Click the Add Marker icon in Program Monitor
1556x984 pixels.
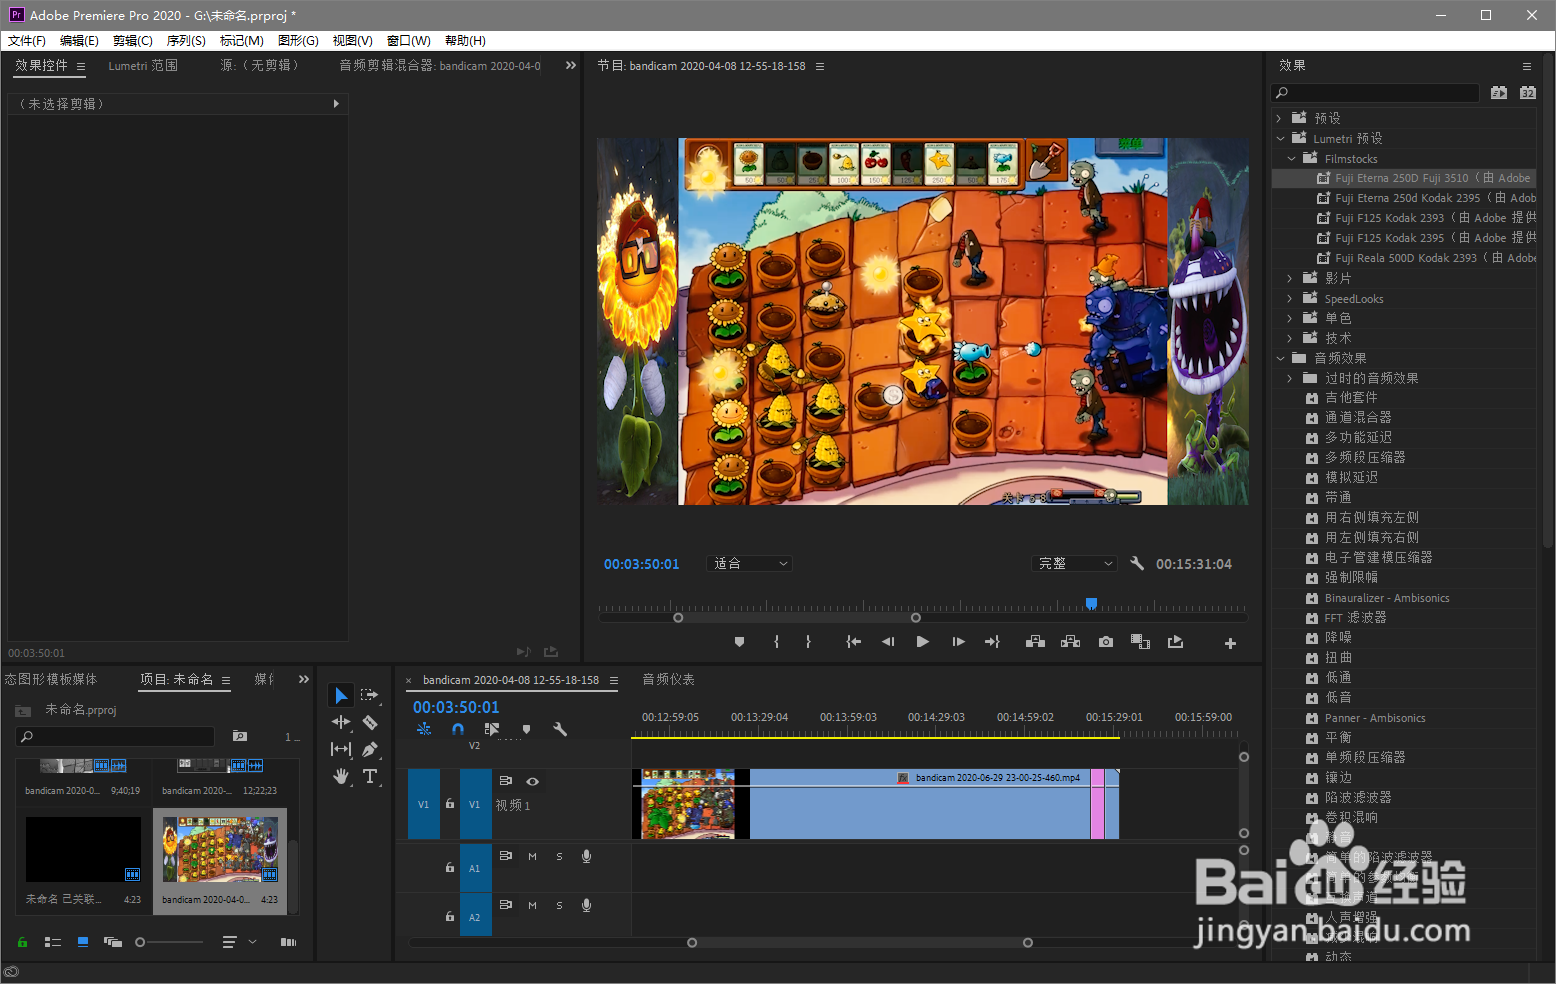pos(739,642)
